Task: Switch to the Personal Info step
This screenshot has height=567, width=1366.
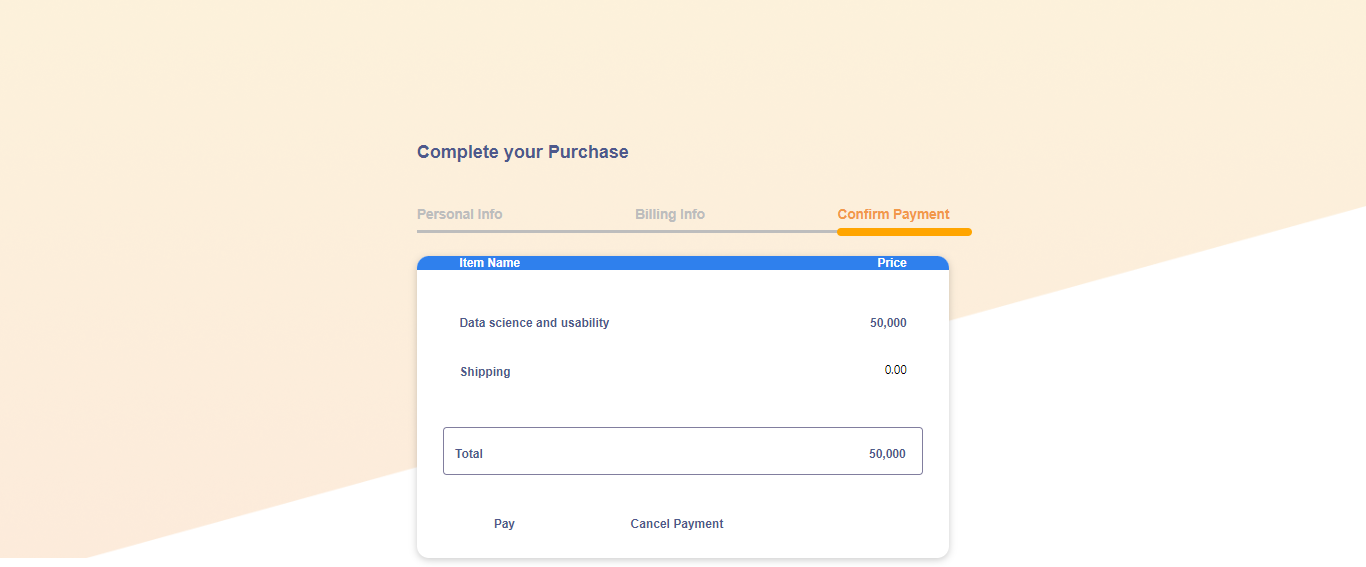Action: coord(460,214)
